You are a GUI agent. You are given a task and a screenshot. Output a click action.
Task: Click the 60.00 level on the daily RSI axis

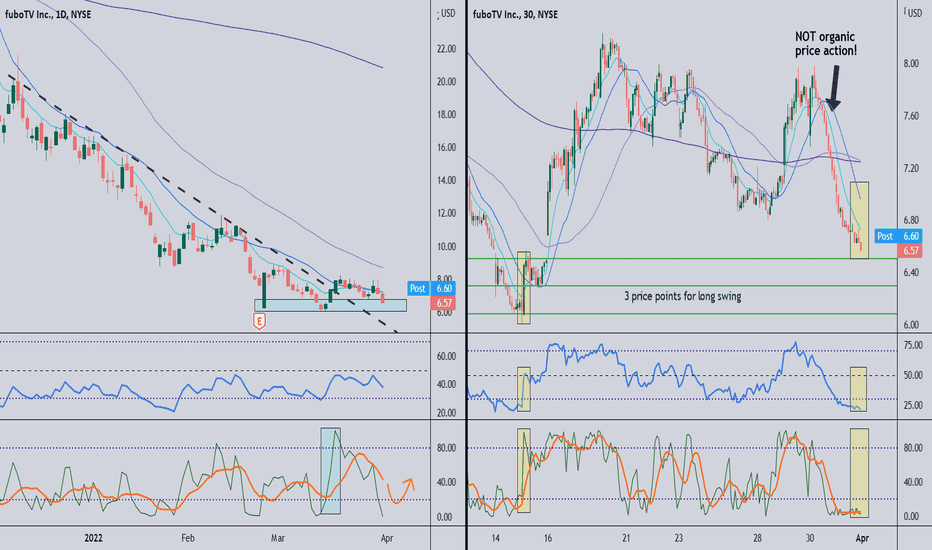[446, 356]
